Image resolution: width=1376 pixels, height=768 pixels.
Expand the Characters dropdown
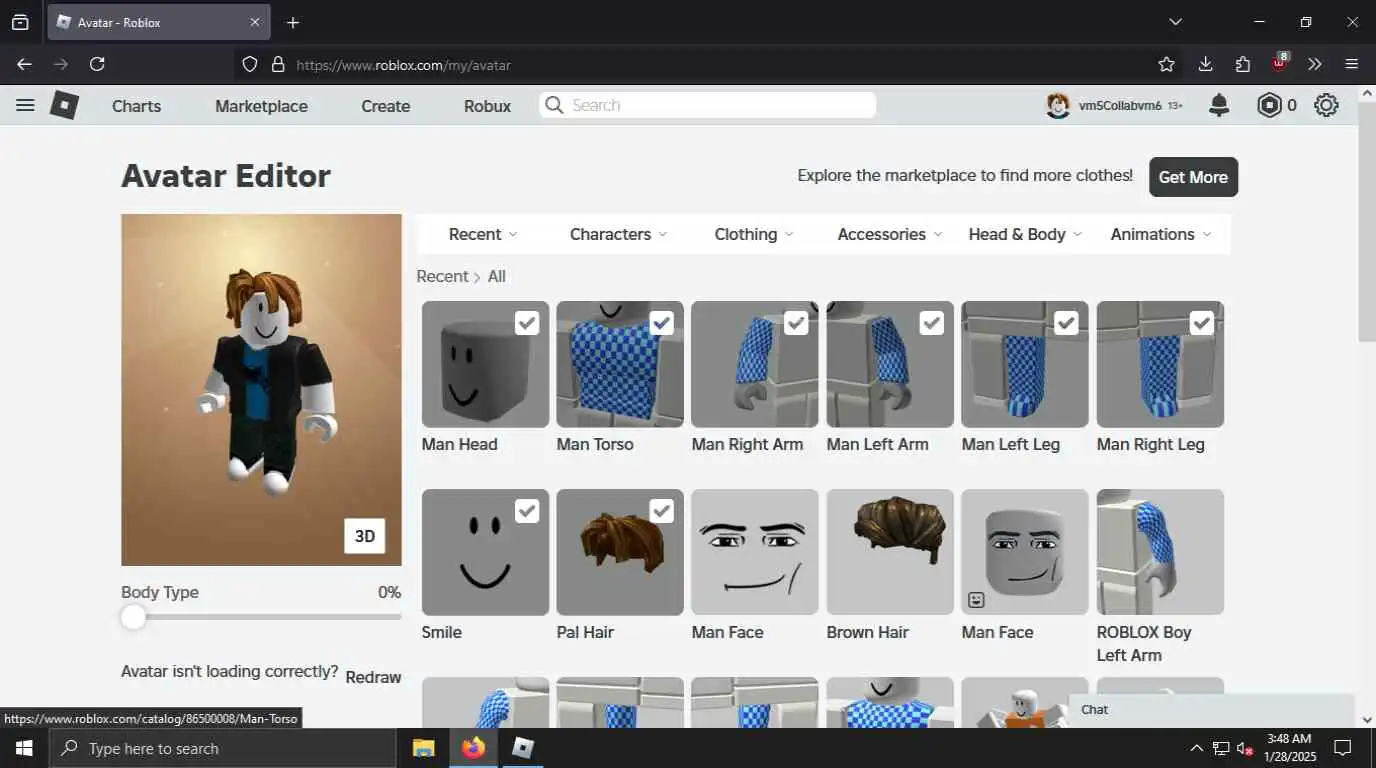click(618, 234)
